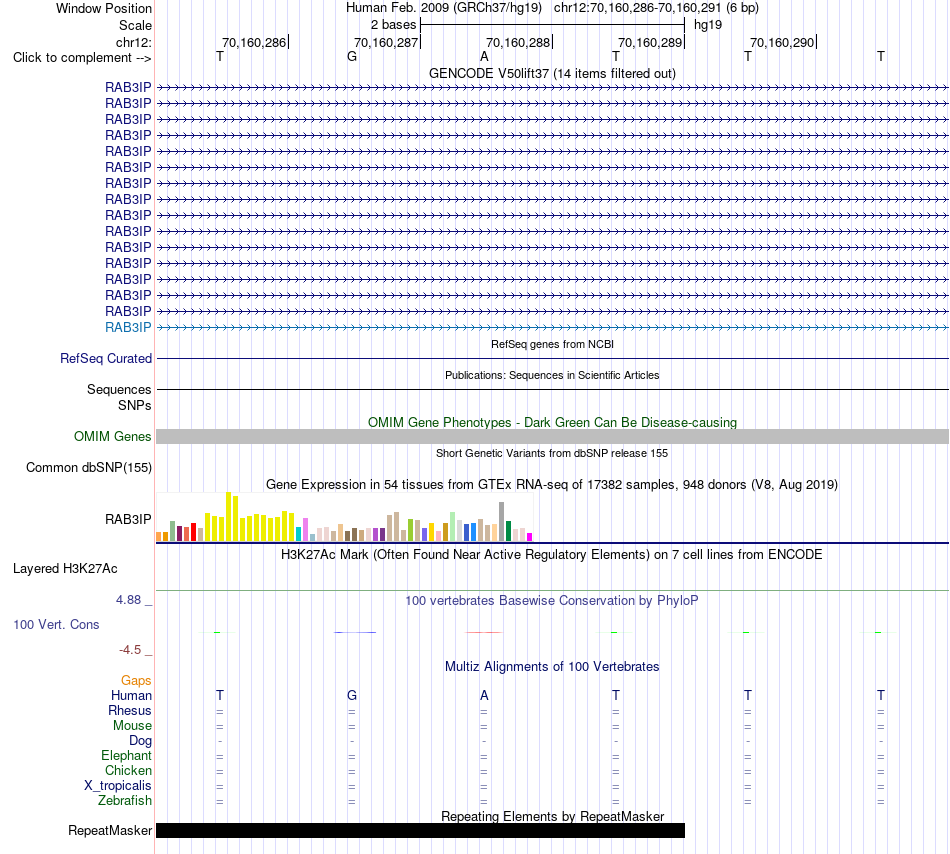950x854 pixels.
Task: Click A in the Human alignment row
Action: (484, 695)
